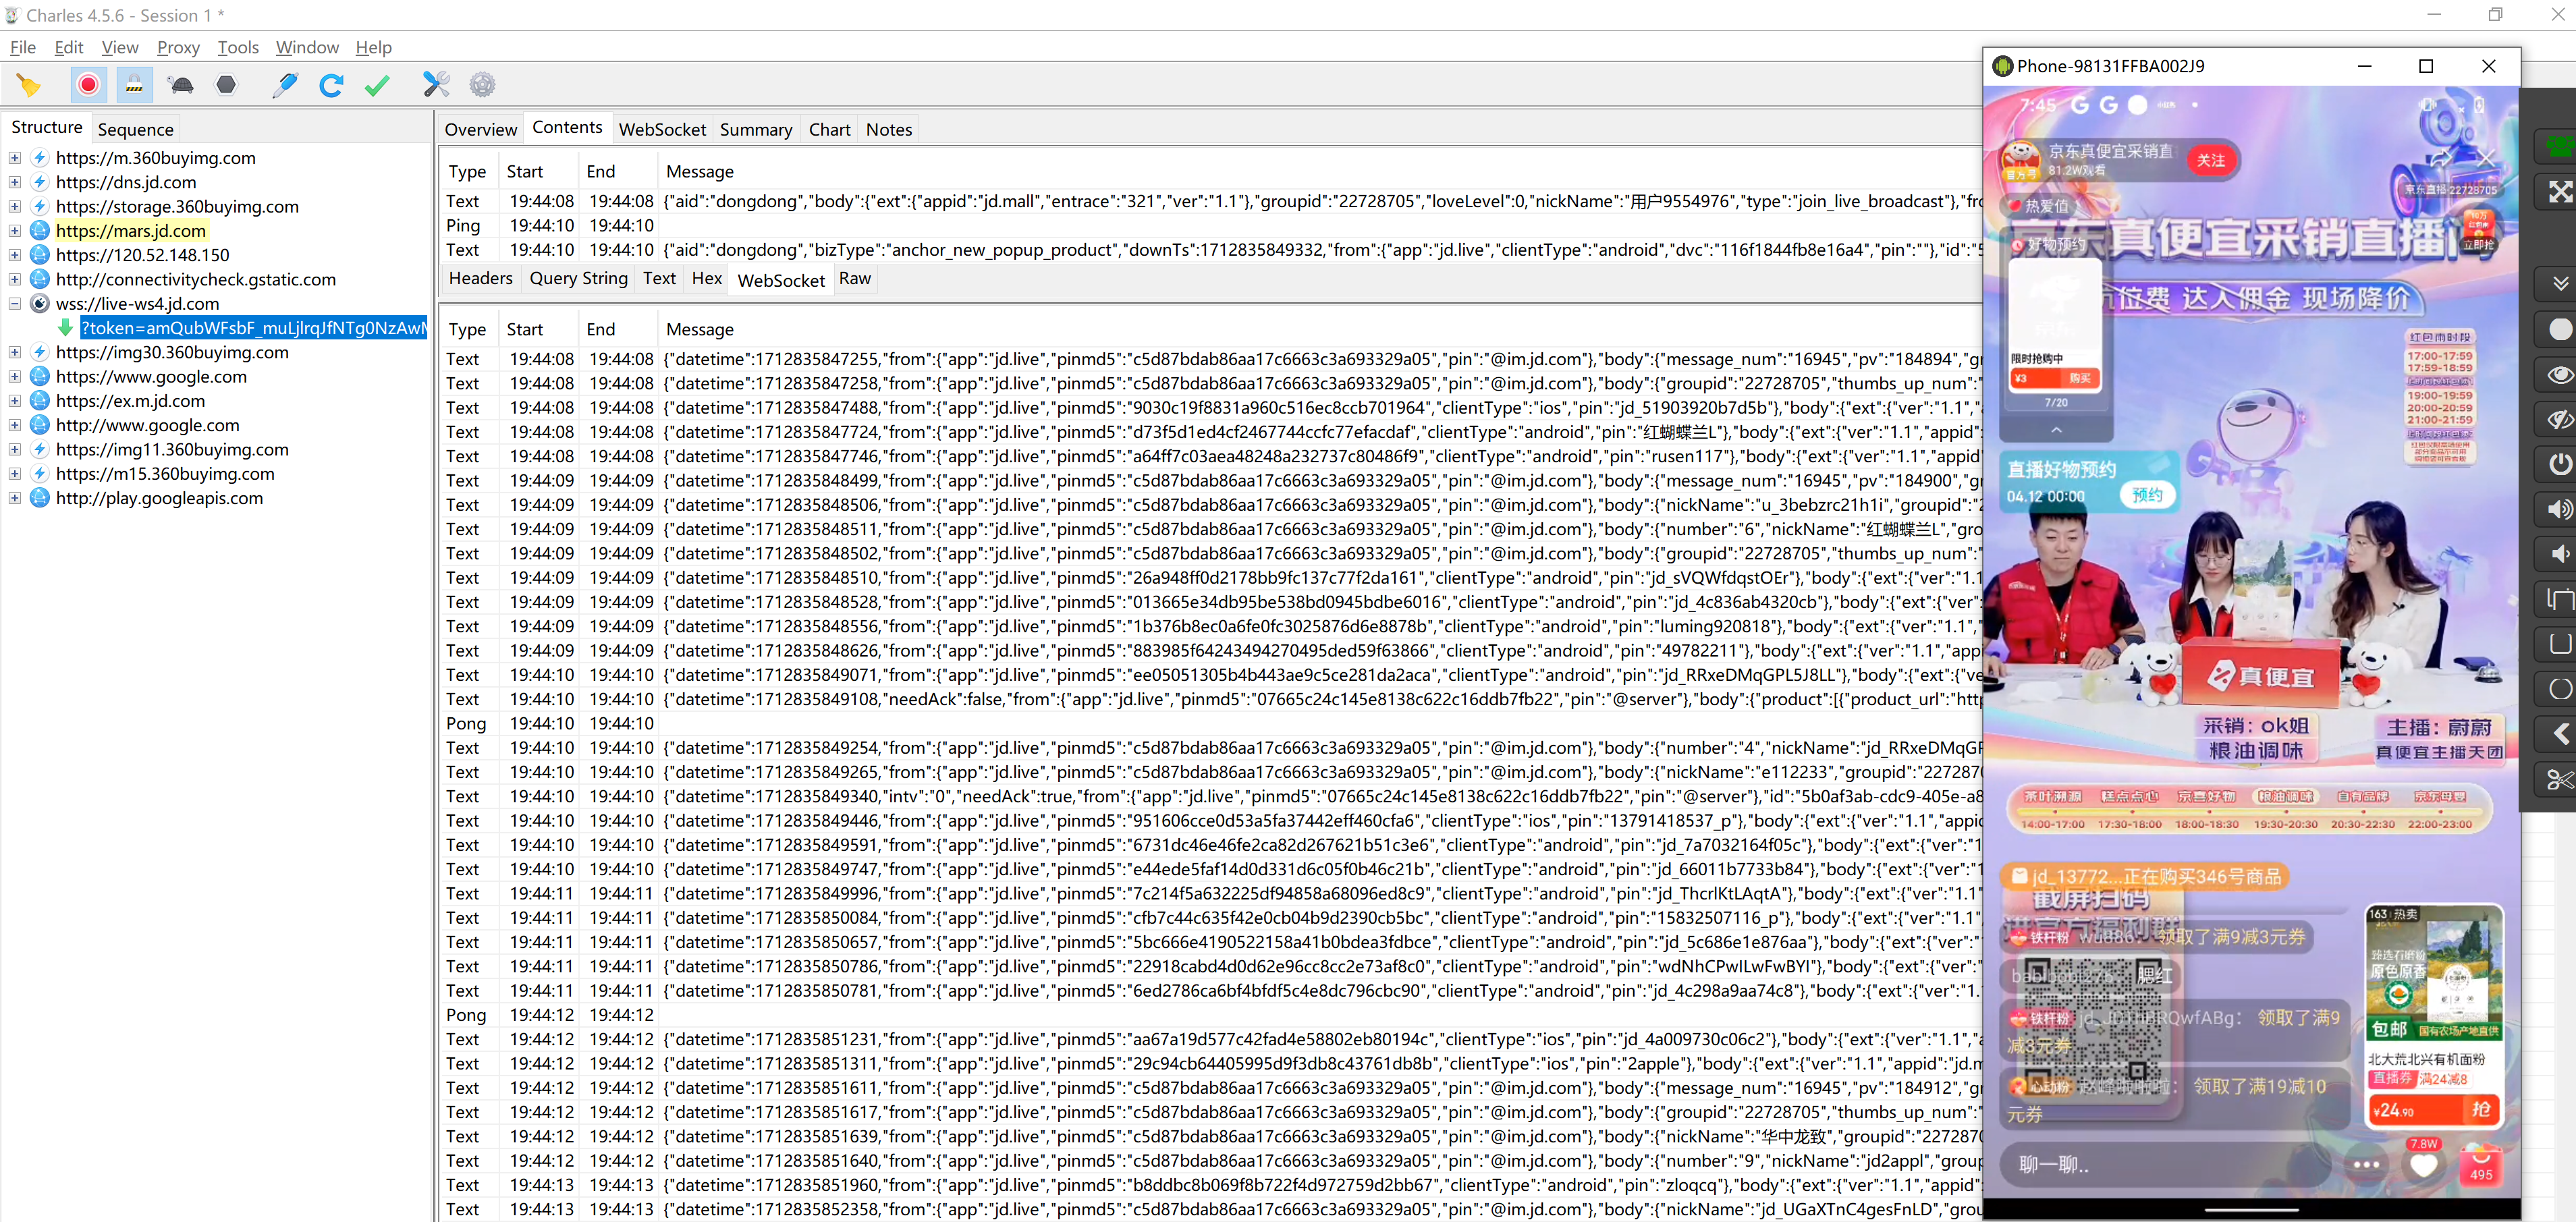Open the Edit menu
This screenshot has width=2576, height=1222.
tap(69, 47)
